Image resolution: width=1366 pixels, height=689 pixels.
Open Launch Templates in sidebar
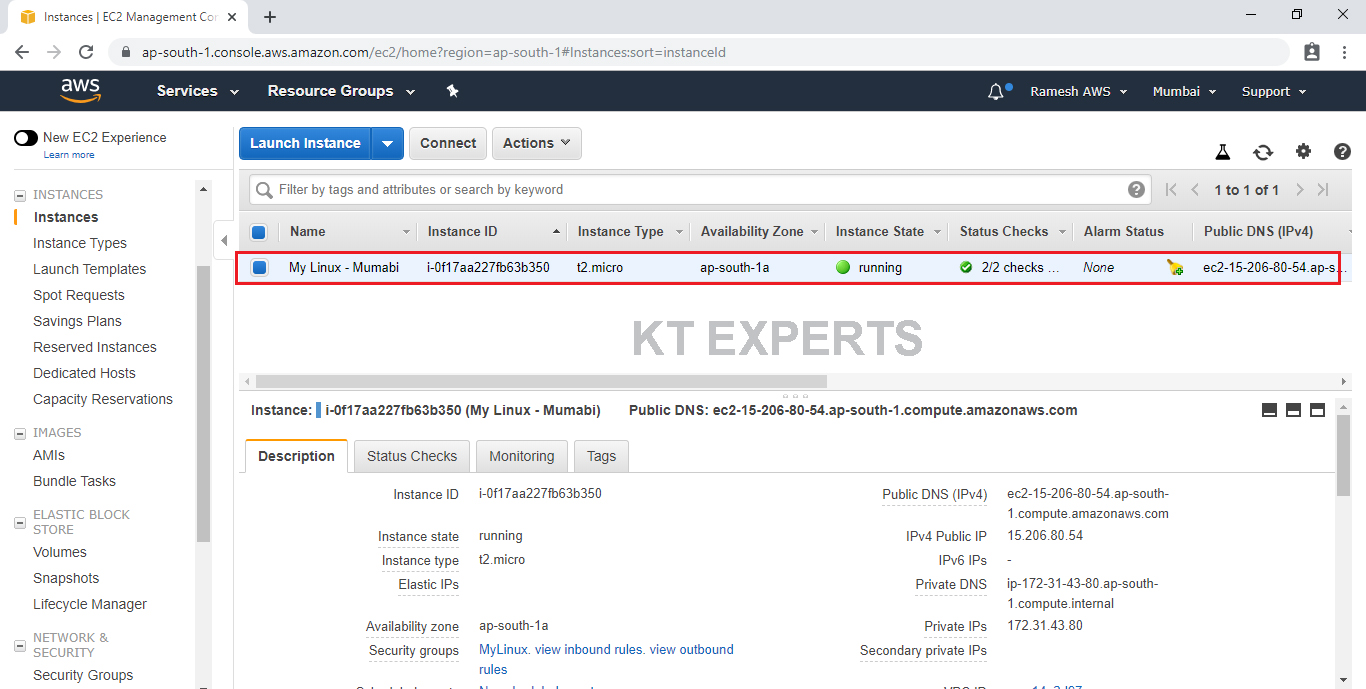(90, 269)
